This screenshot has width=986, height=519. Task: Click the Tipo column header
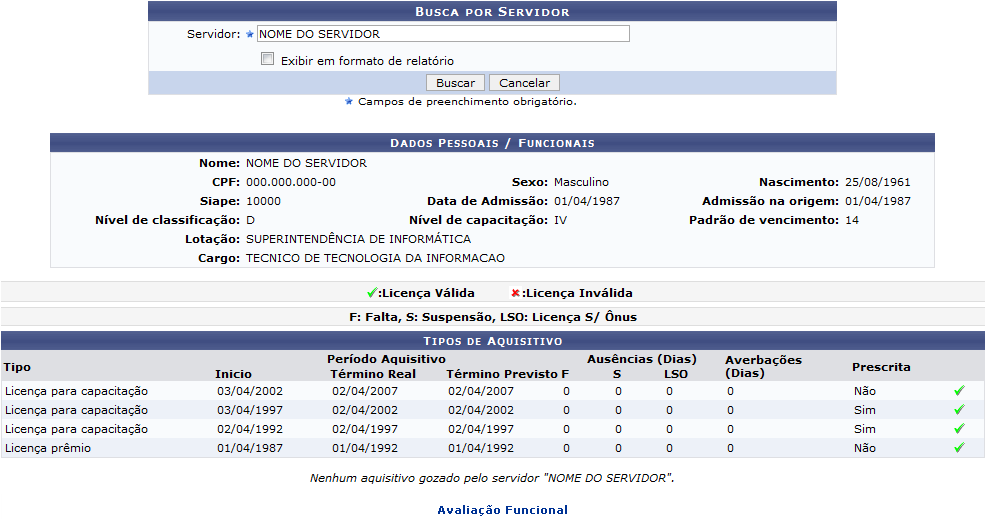click(17, 367)
